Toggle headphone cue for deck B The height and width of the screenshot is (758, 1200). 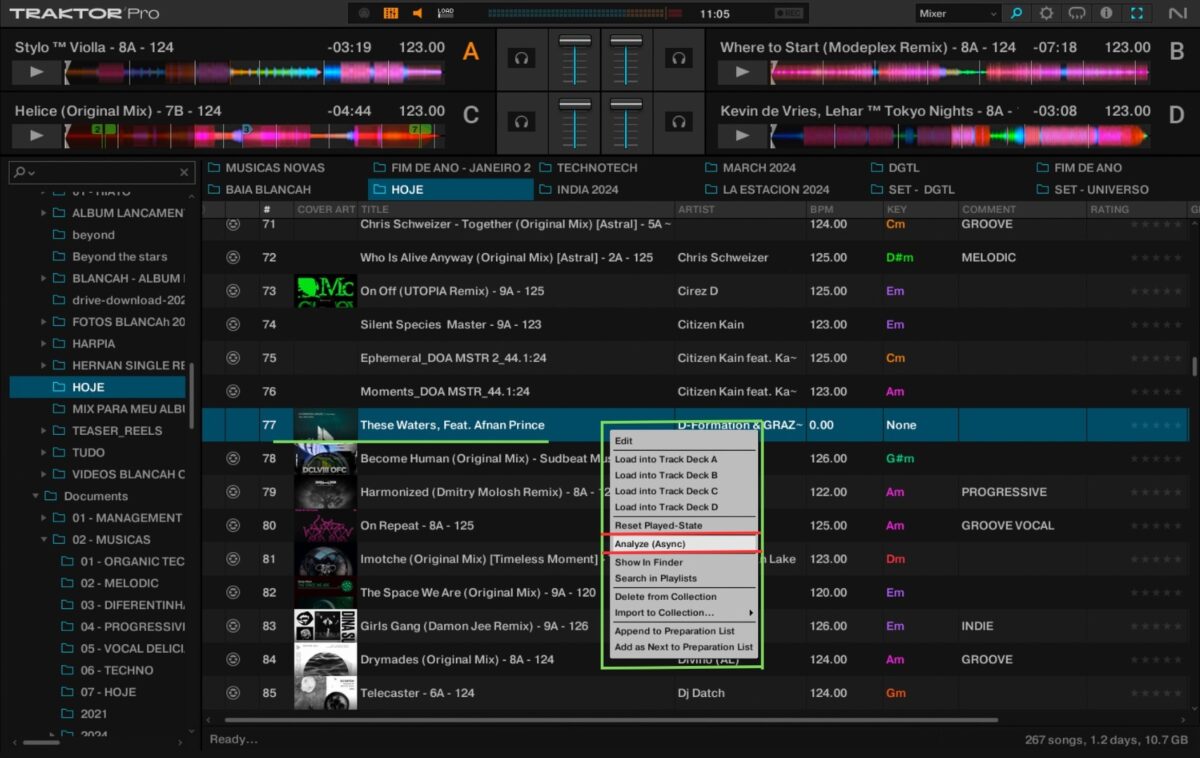coord(680,59)
